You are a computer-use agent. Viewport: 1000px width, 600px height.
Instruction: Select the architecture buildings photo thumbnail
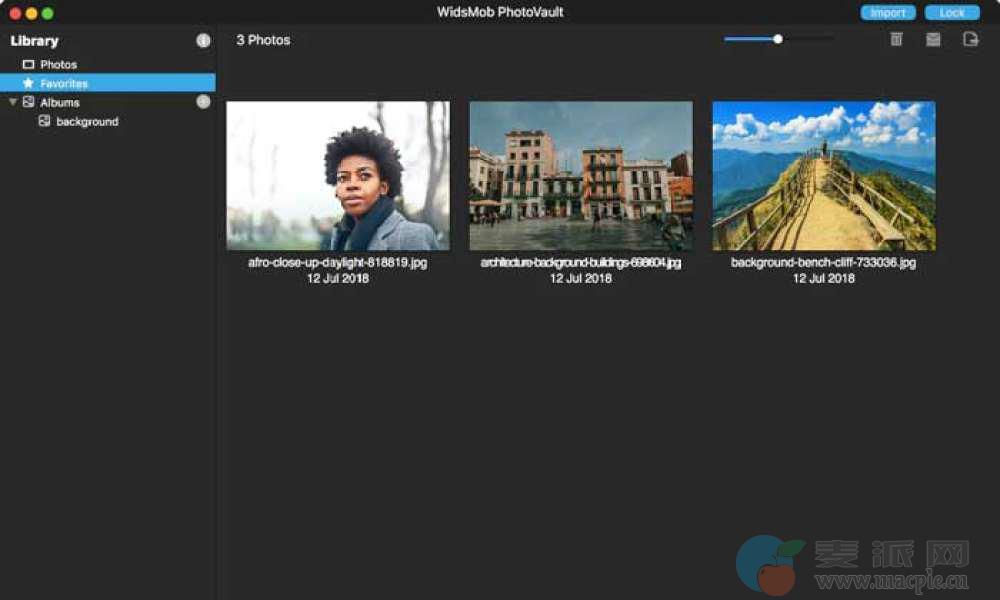pos(581,175)
